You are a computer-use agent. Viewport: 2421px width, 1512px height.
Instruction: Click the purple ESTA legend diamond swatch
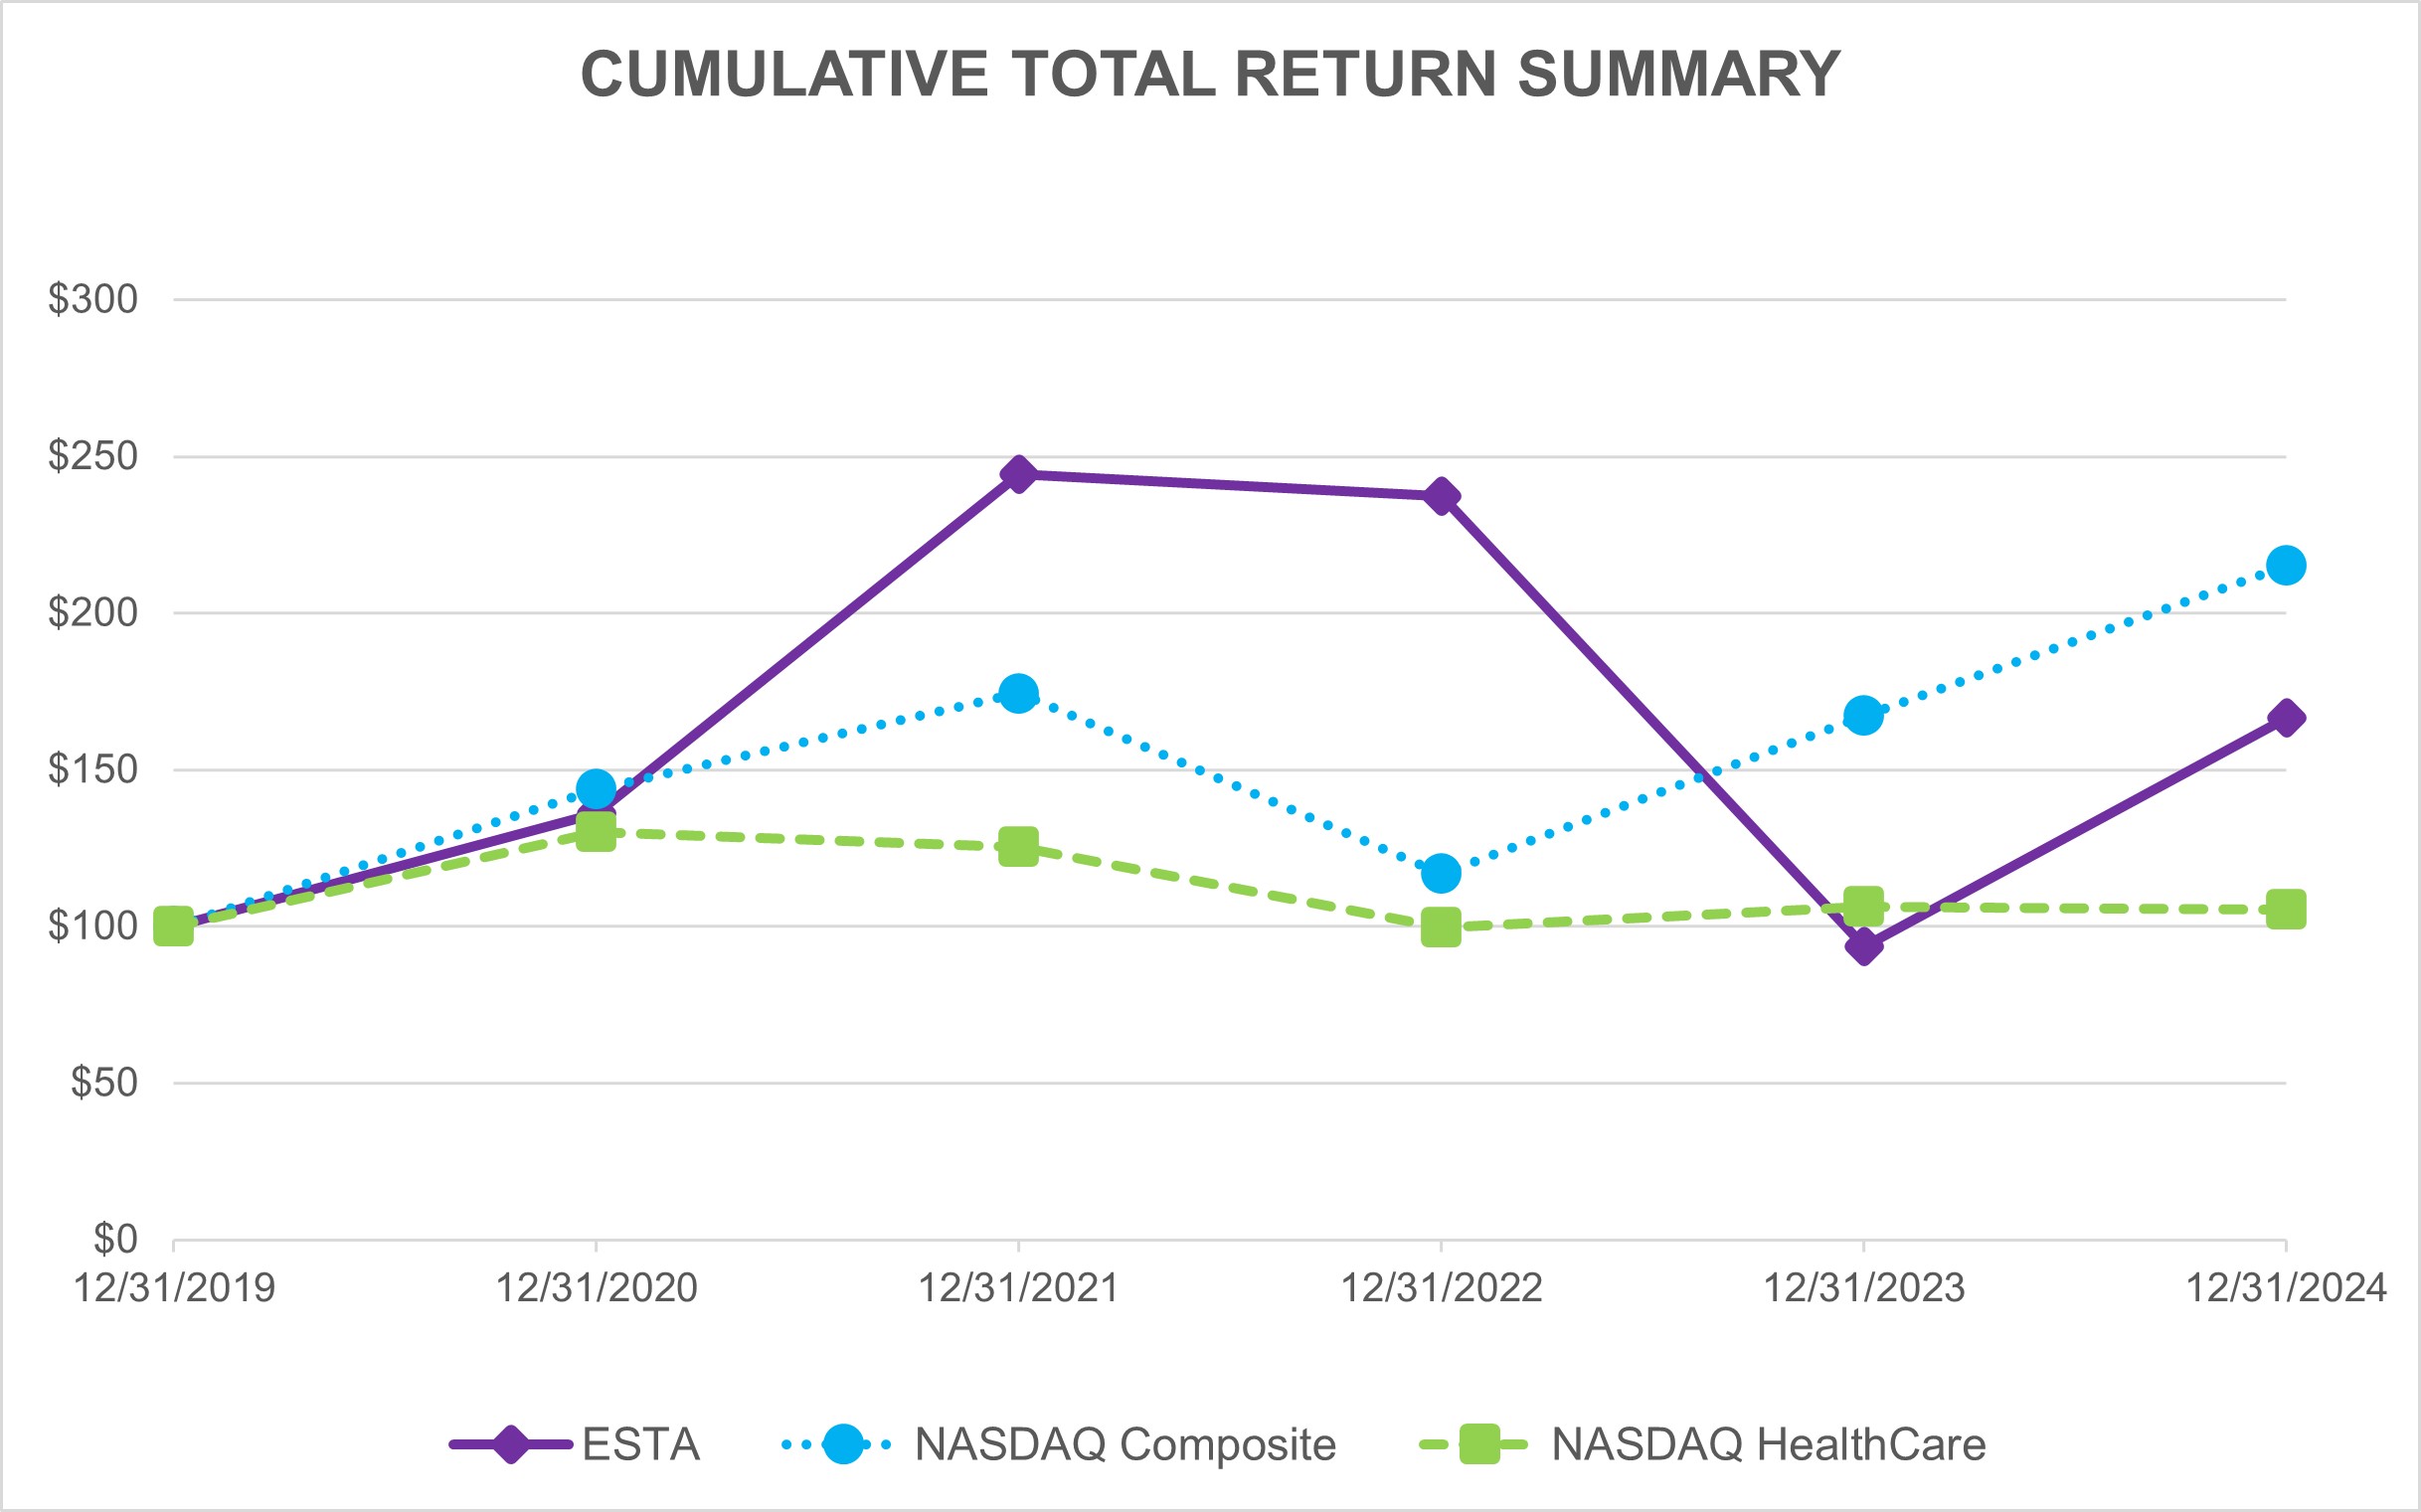tap(510, 1444)
